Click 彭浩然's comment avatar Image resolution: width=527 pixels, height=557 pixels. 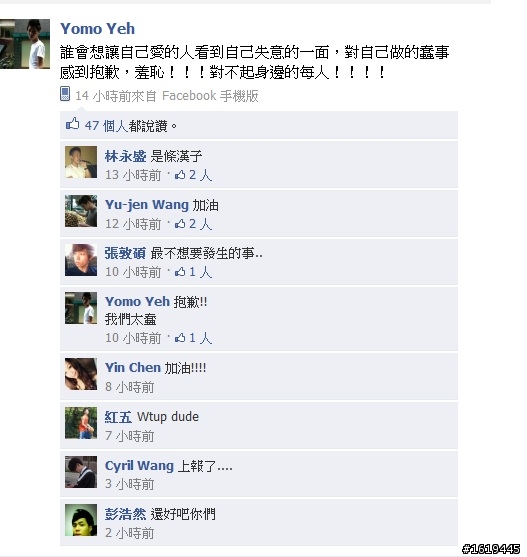[81, 520]
